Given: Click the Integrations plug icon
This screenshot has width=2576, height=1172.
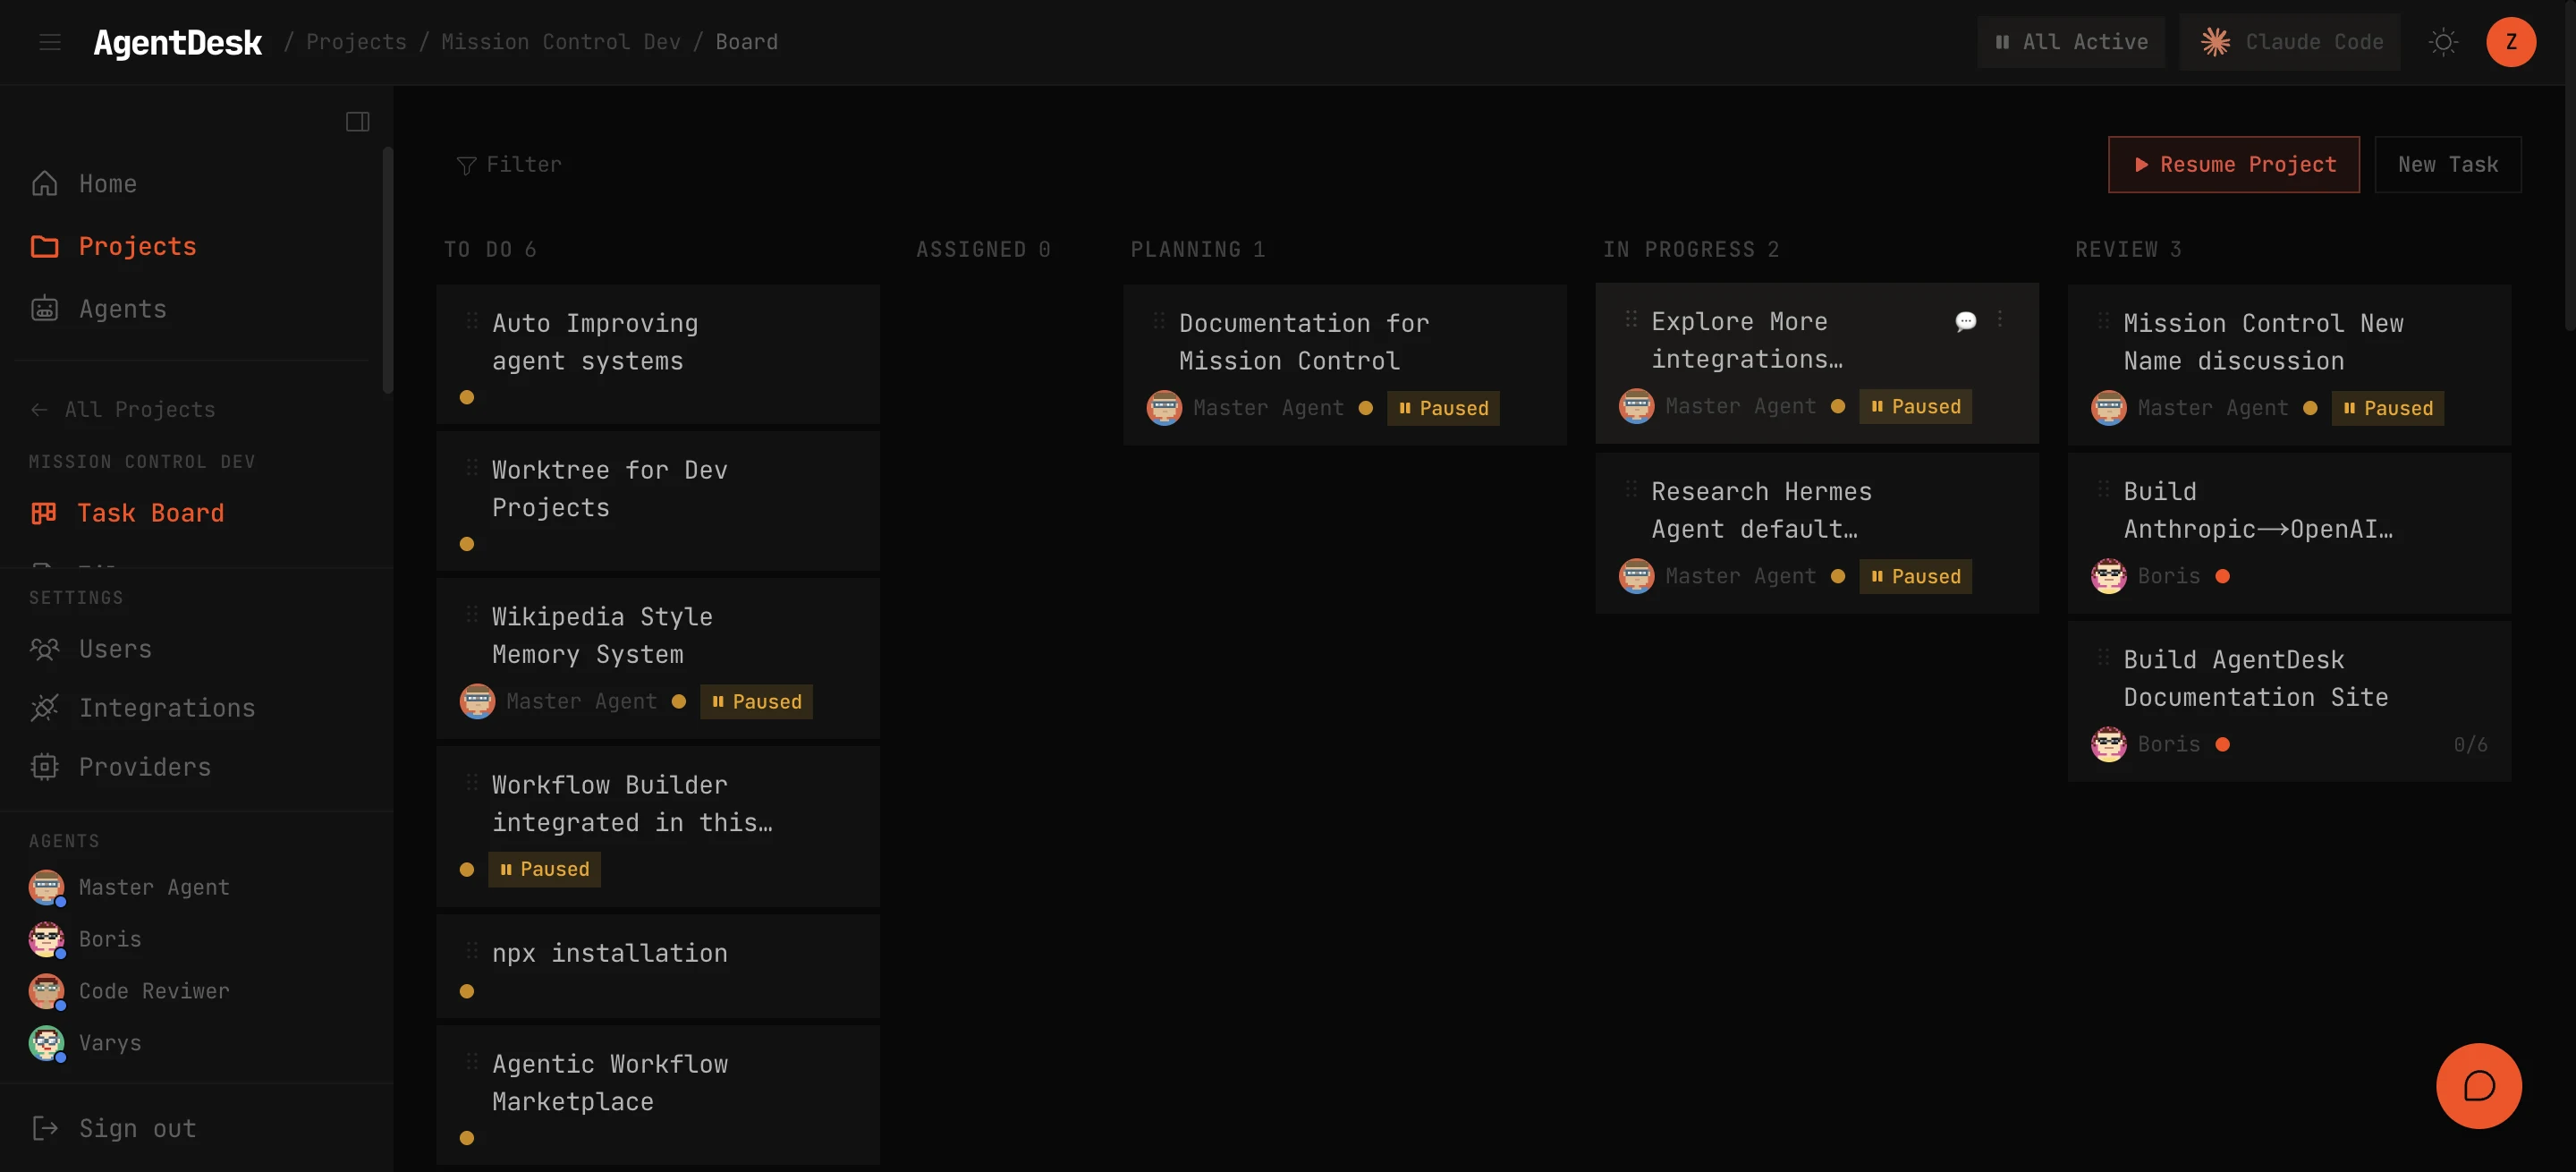Looking at the screenshot, I should click(x=45, y=708).
